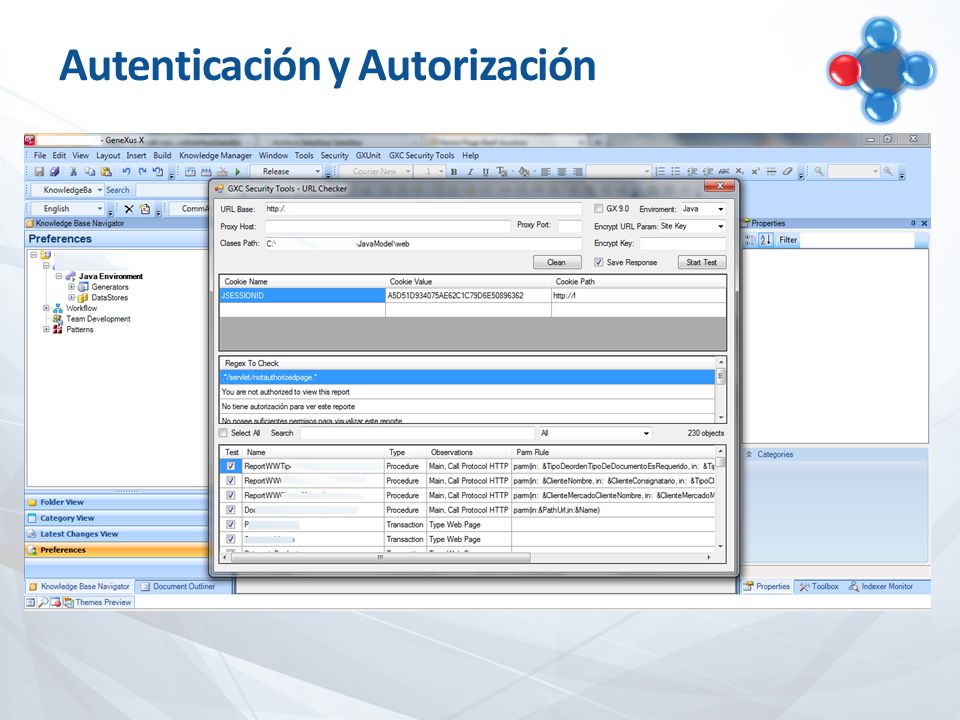Click the Copy icon in the toolbar
This screenshot has height=720, width=960.
tap(90, 172)
